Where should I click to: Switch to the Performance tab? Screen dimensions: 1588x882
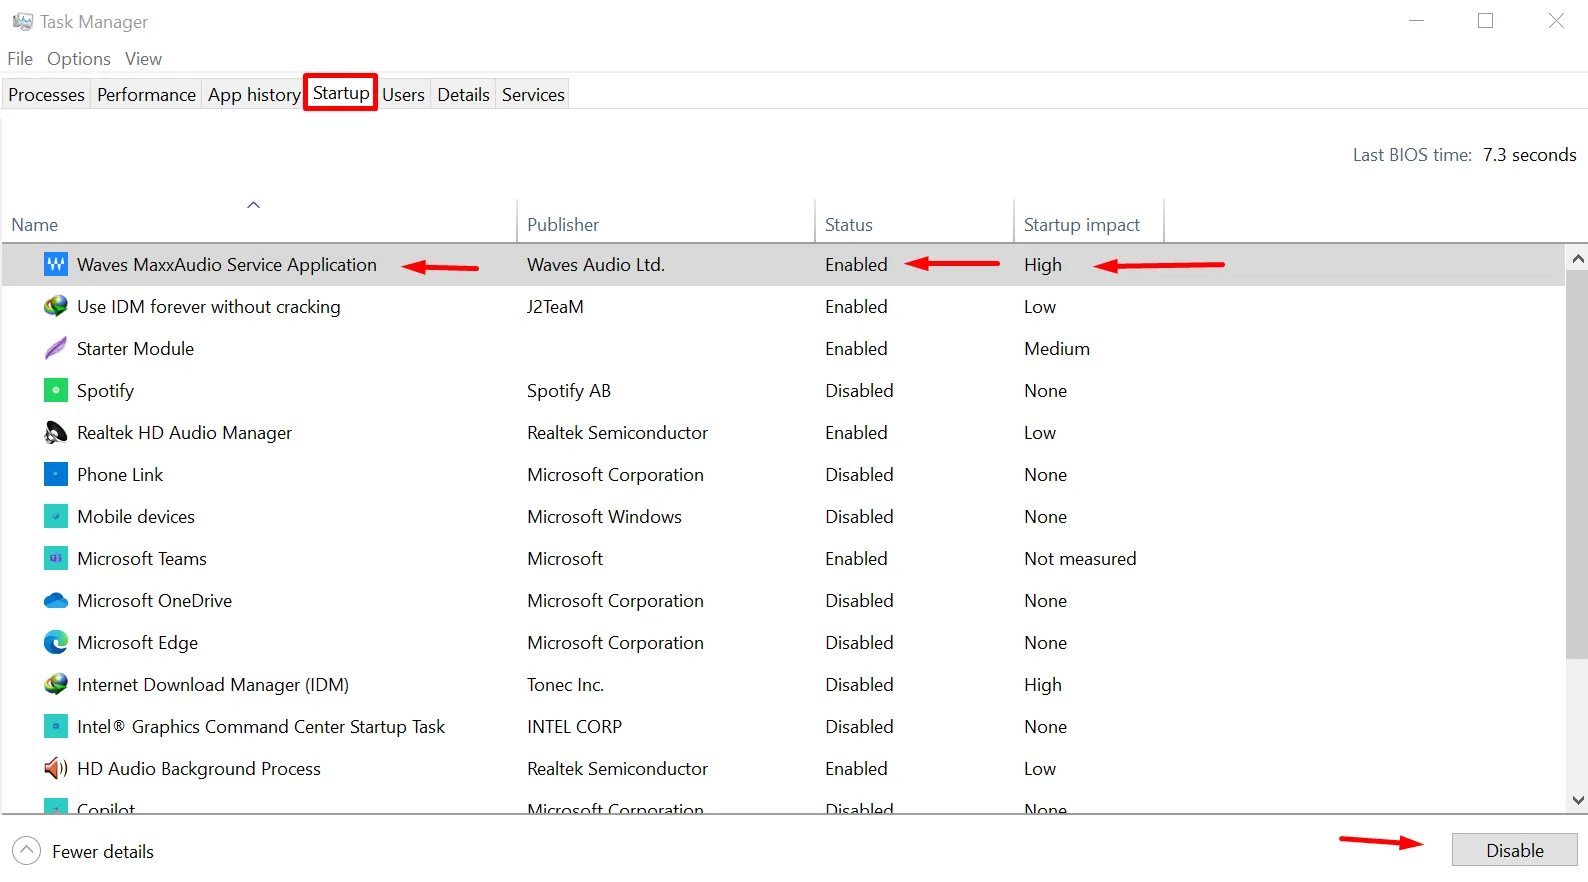point(146,95)
